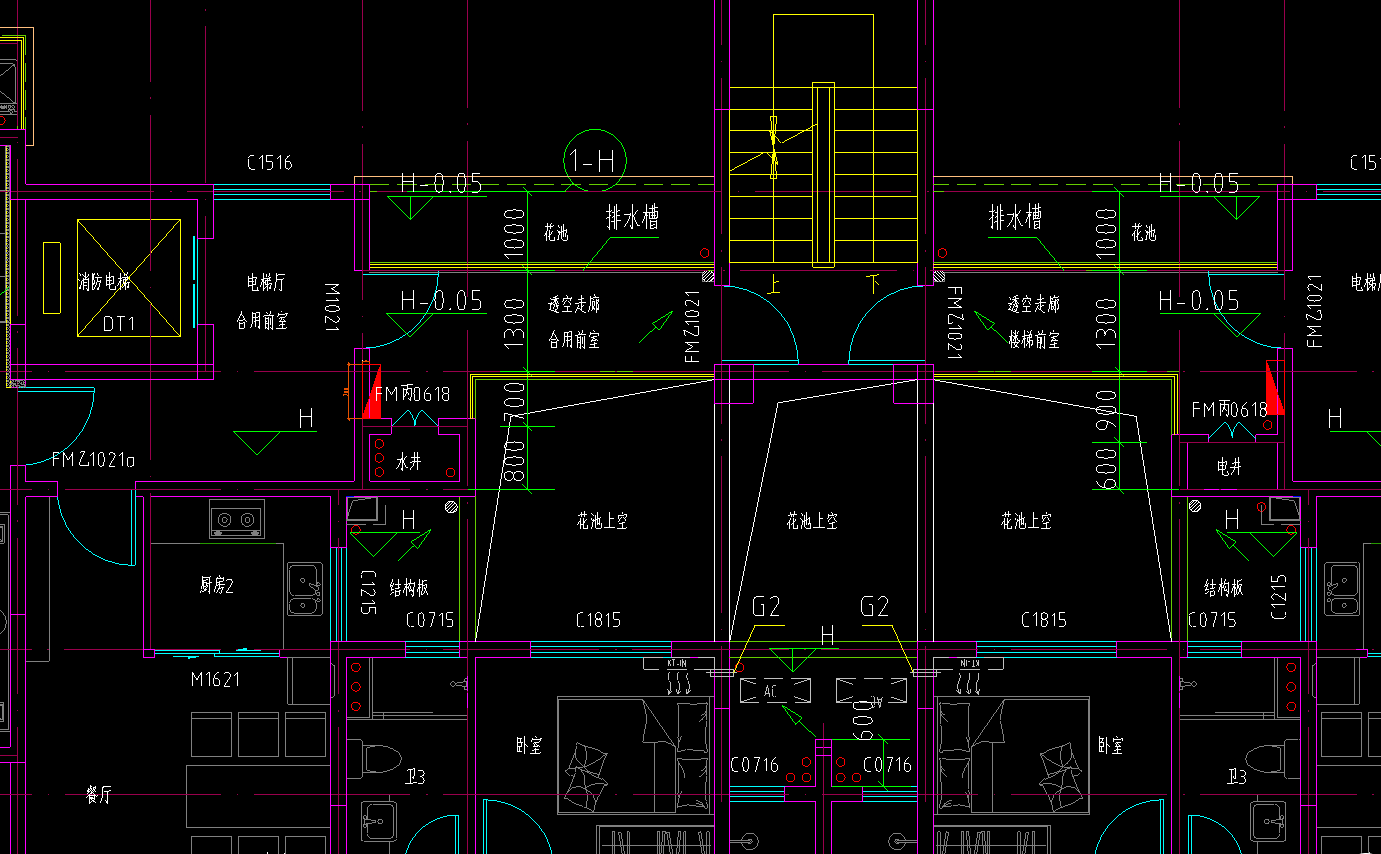The image size is (1381, 854).
Task: Click the right 排水槽 annotation
Action: point(1016,216)
